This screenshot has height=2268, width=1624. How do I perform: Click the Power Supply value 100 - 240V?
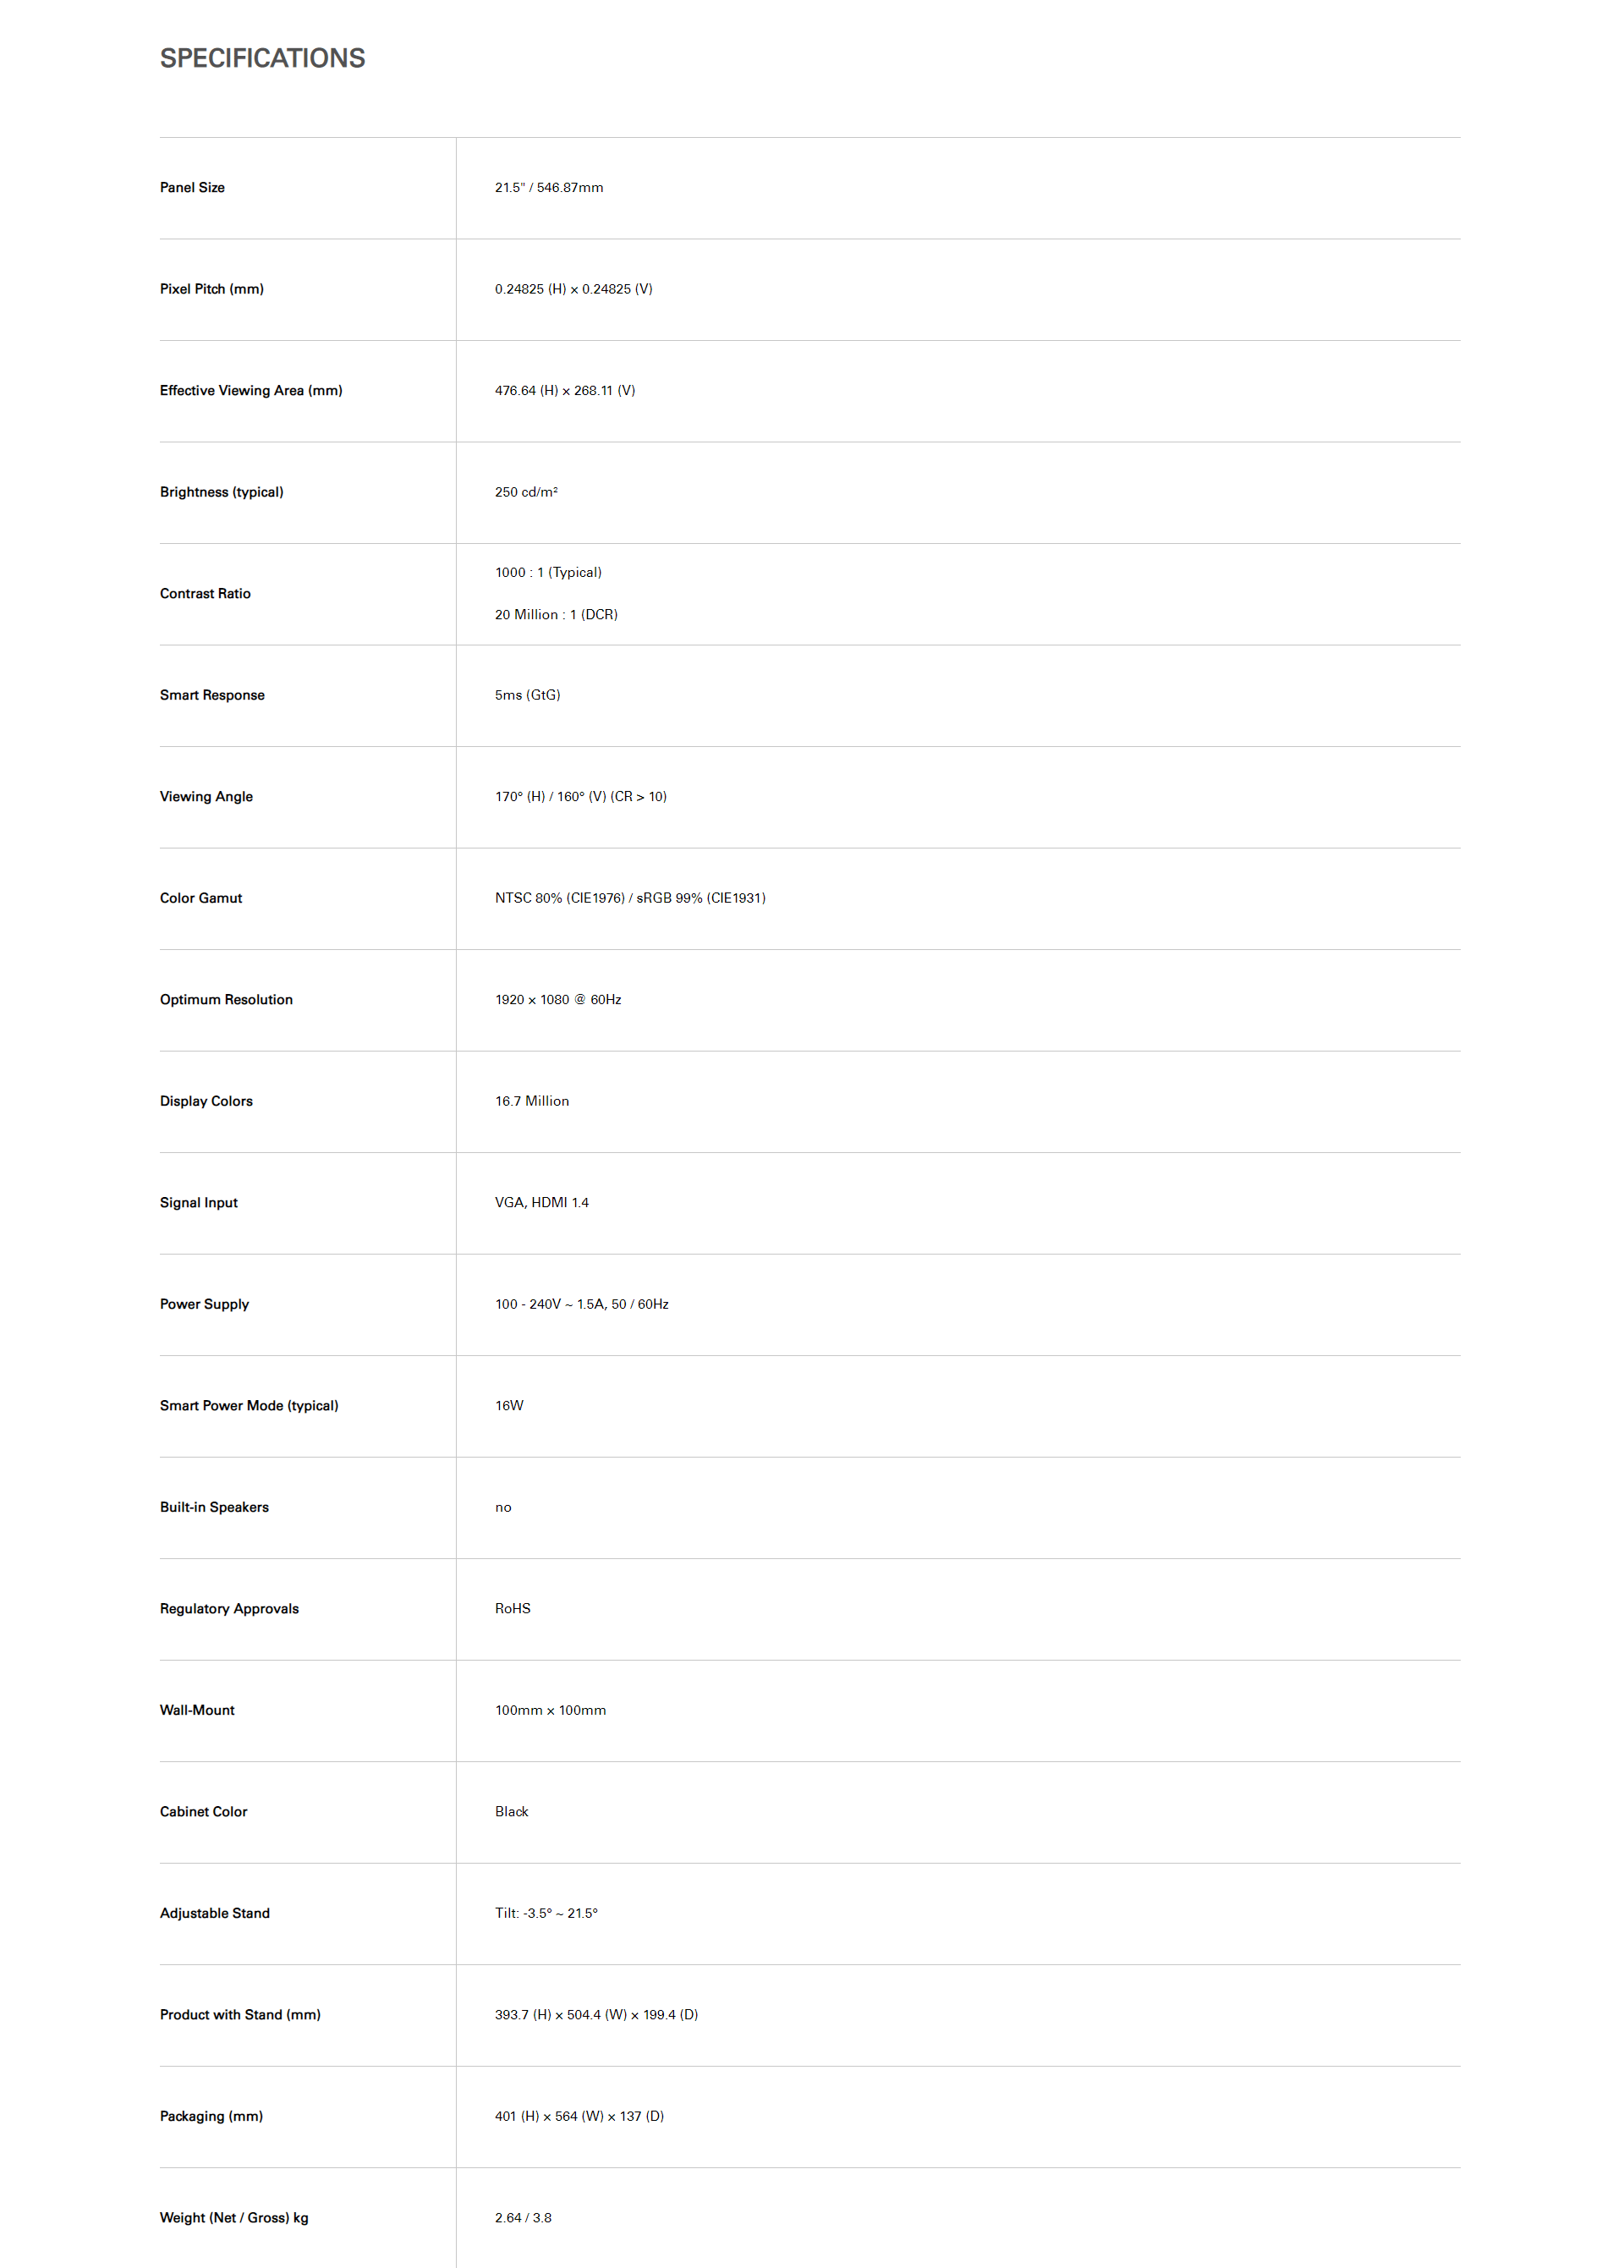tap(582, 1304)
